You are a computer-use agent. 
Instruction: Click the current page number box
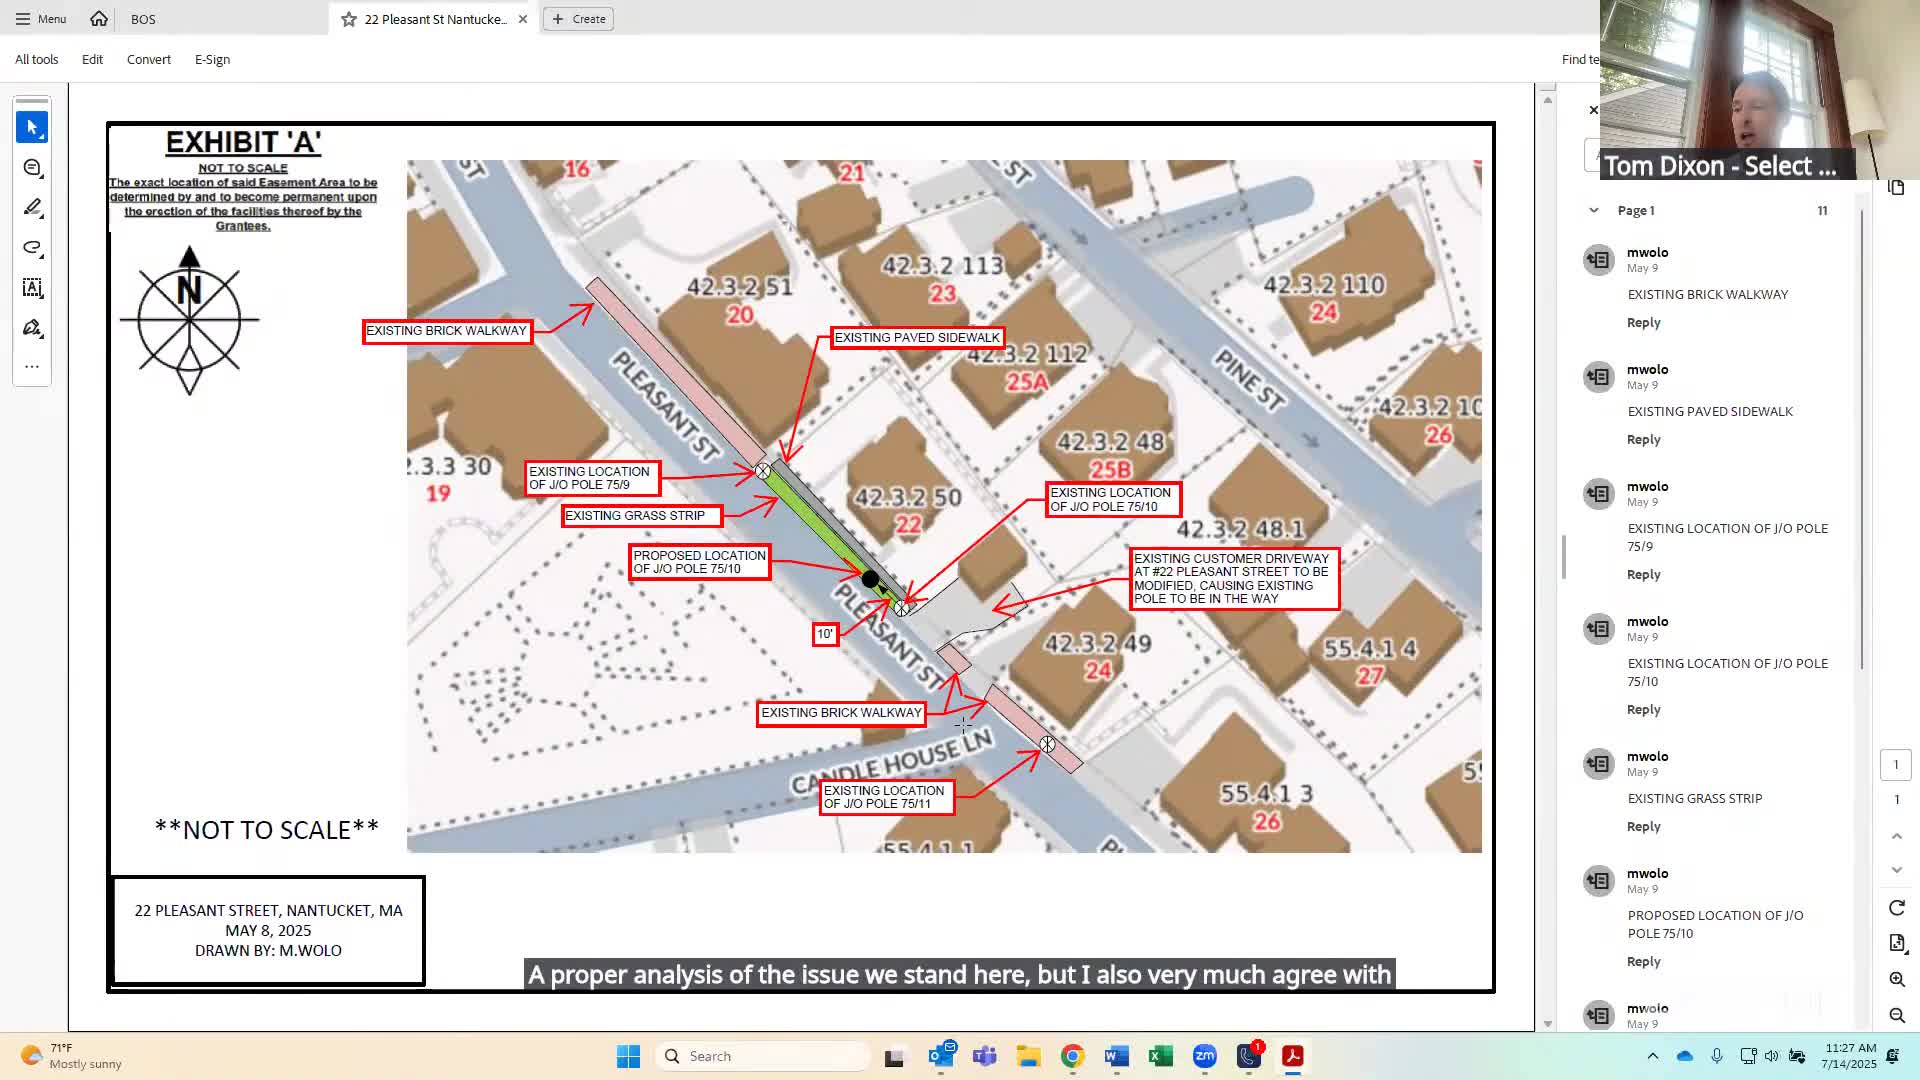click(x=1896, y=764)
